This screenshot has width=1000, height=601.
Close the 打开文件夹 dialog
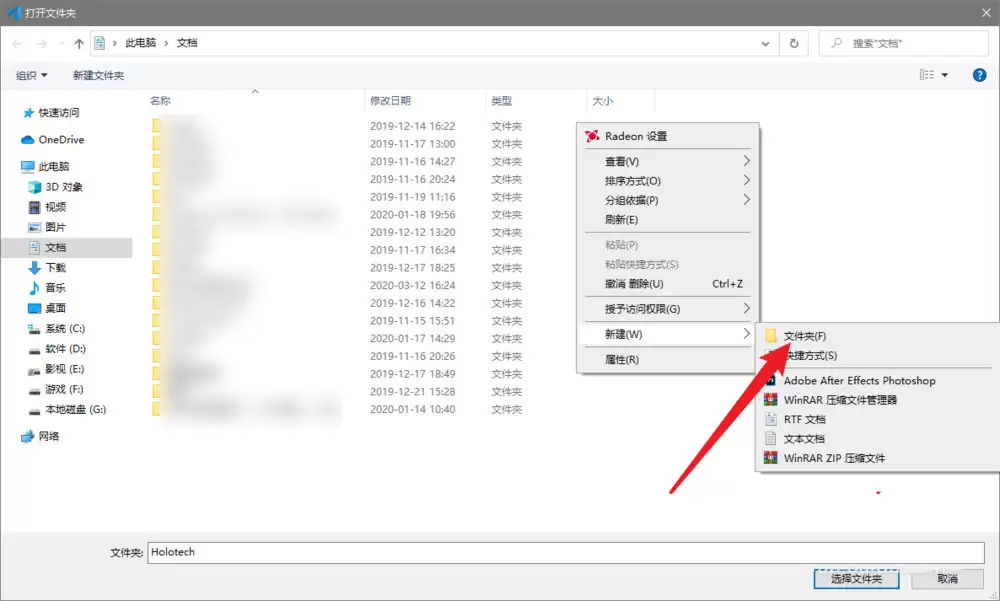point(986,13)
